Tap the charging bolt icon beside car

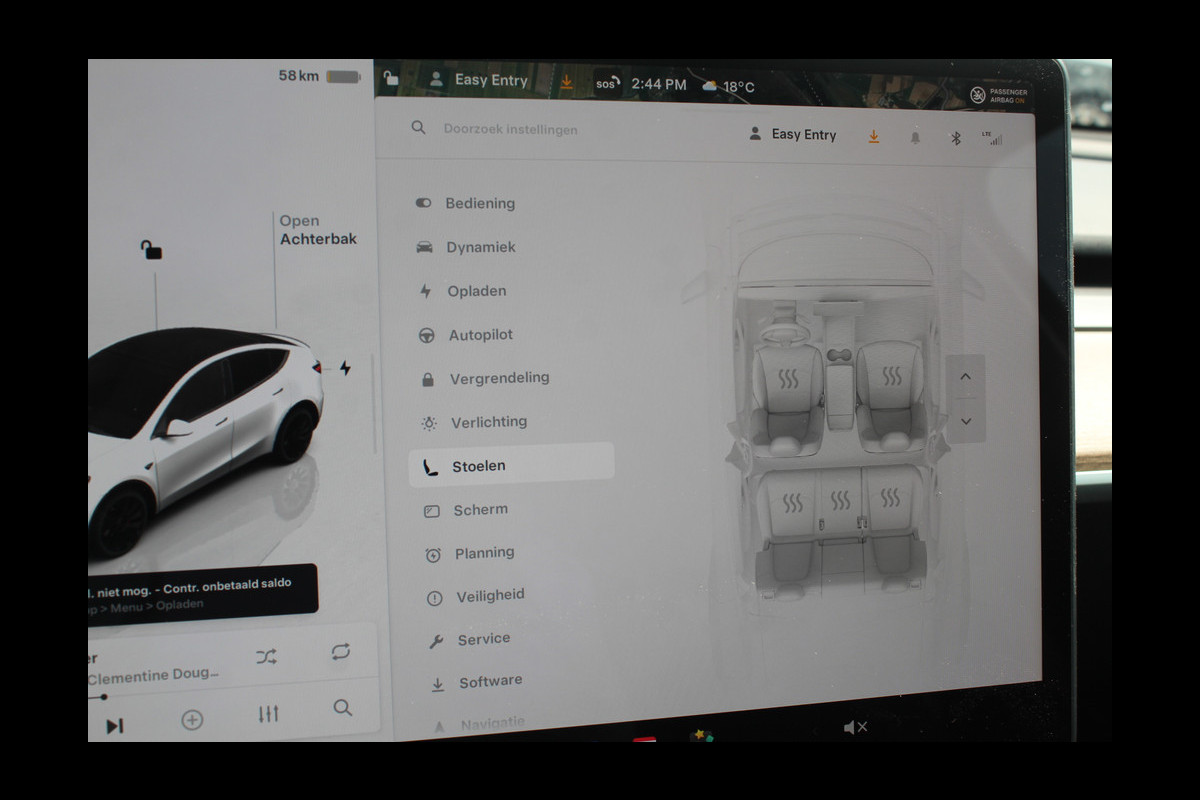(345, 368)
